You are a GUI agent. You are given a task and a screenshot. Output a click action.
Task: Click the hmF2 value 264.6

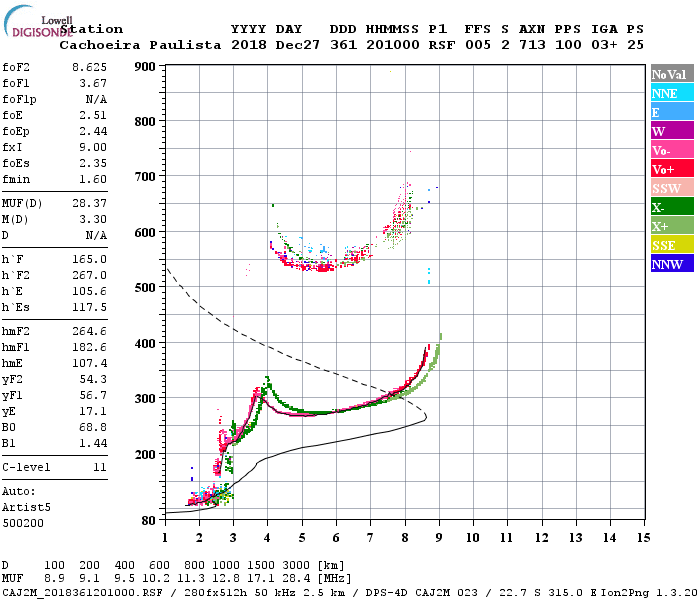(89, 331)
